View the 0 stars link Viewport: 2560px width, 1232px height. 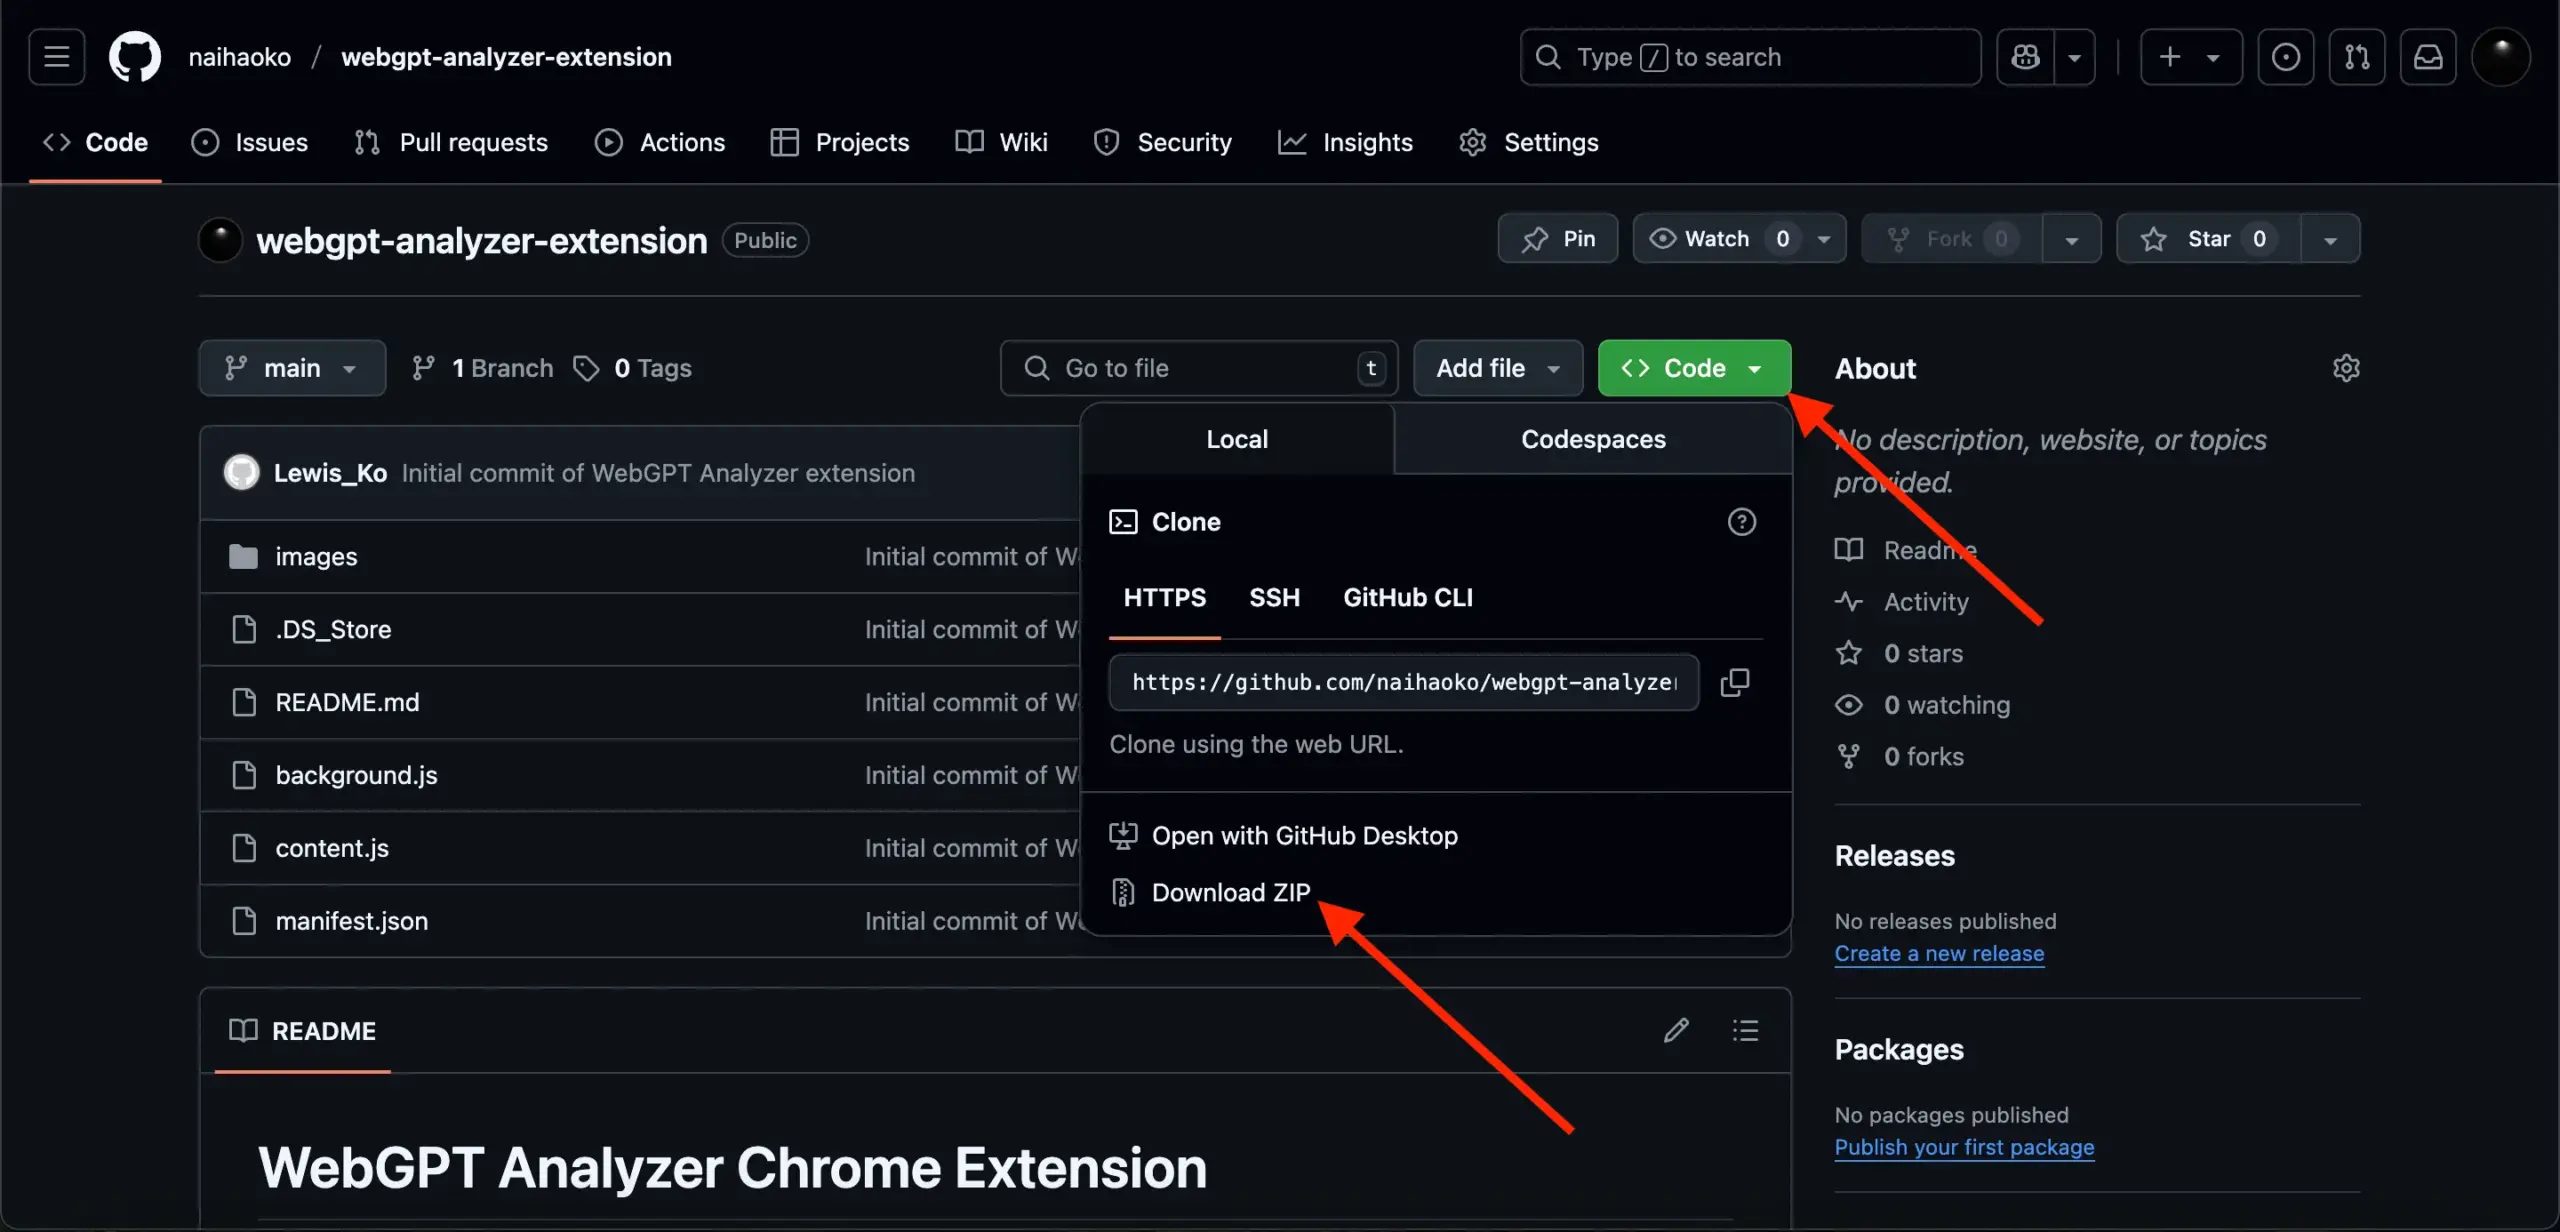point(1899,654)
